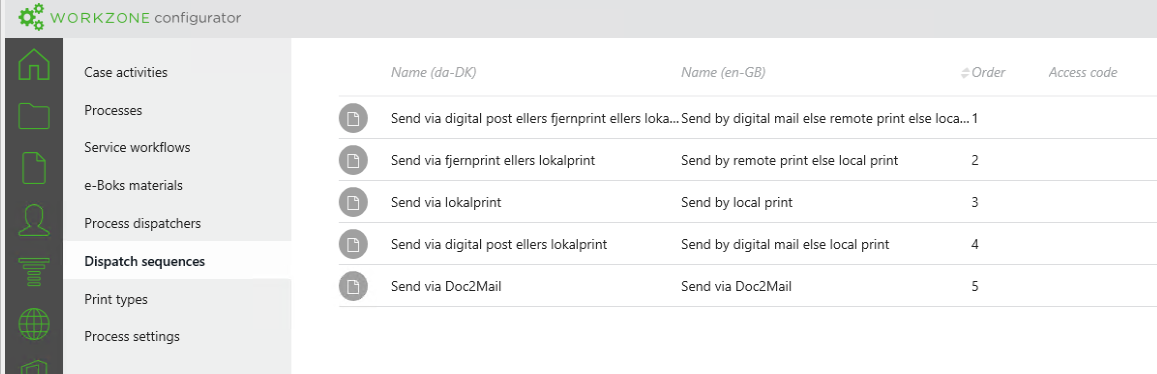Open the folder (cases) sidebar icon

point(33,116)
